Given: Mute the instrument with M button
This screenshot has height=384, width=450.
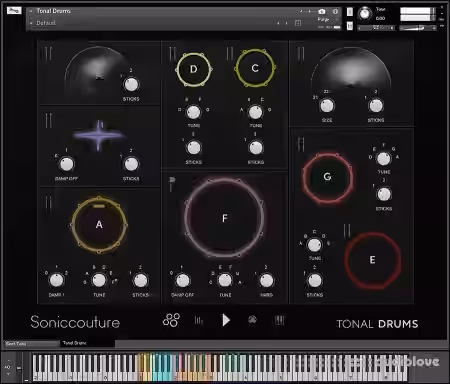Looking at the screenshot, I should click(350, 26).
